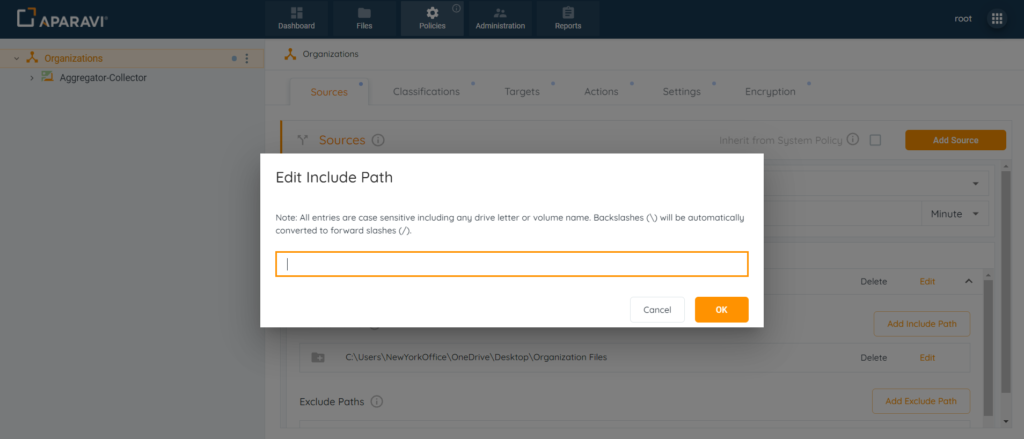
Task: Open the Files section icon
Action: pyautogui.click(x=364, y=13)
